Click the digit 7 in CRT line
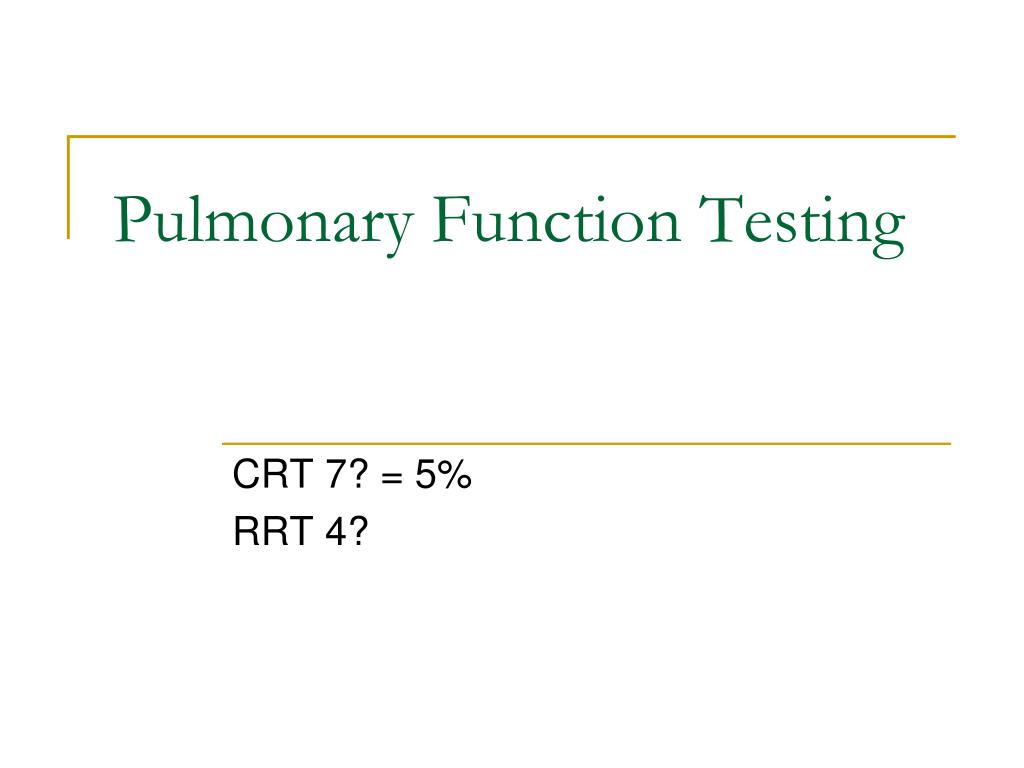This screenshot has height=768, width=1024. tap(335, 474)
